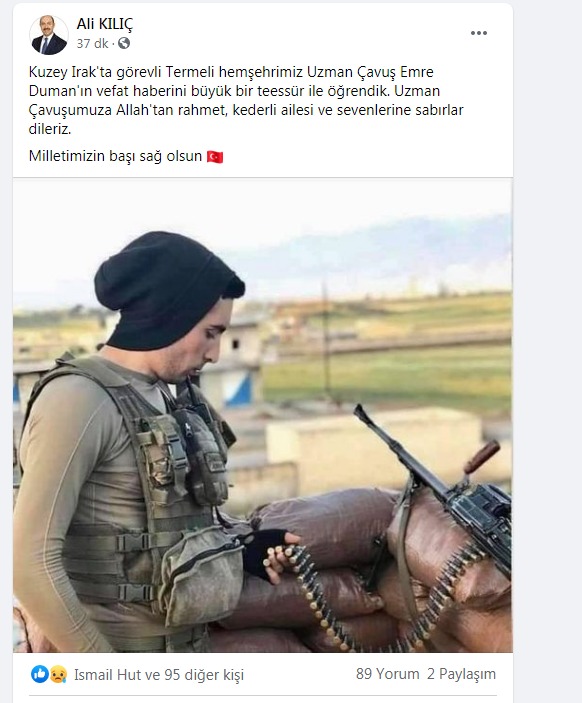The width and height of the screenshot is (582, 703).
Task: View who reacted: Ismail Hut ve 95 diğer kişi
Action: (159, 674)
